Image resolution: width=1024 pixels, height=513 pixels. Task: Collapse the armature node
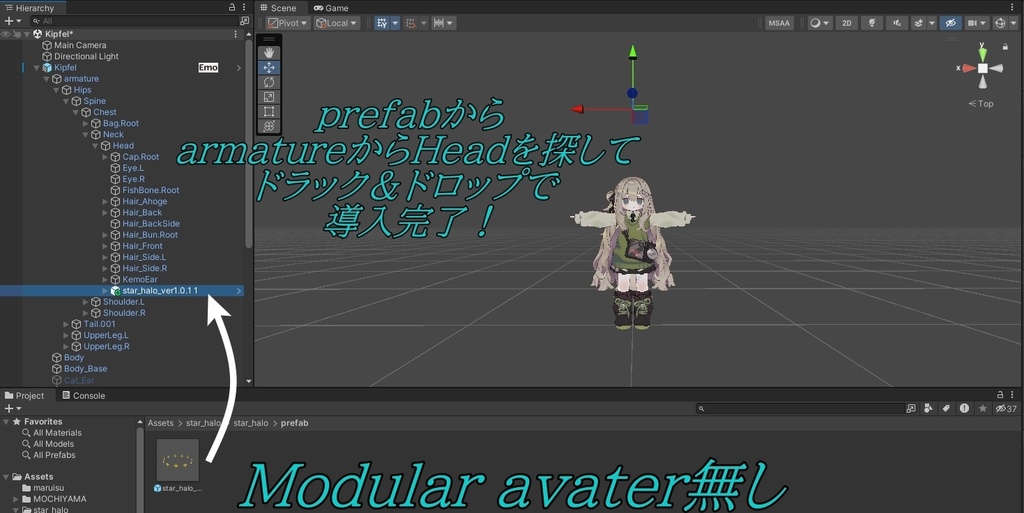(46, 79)
